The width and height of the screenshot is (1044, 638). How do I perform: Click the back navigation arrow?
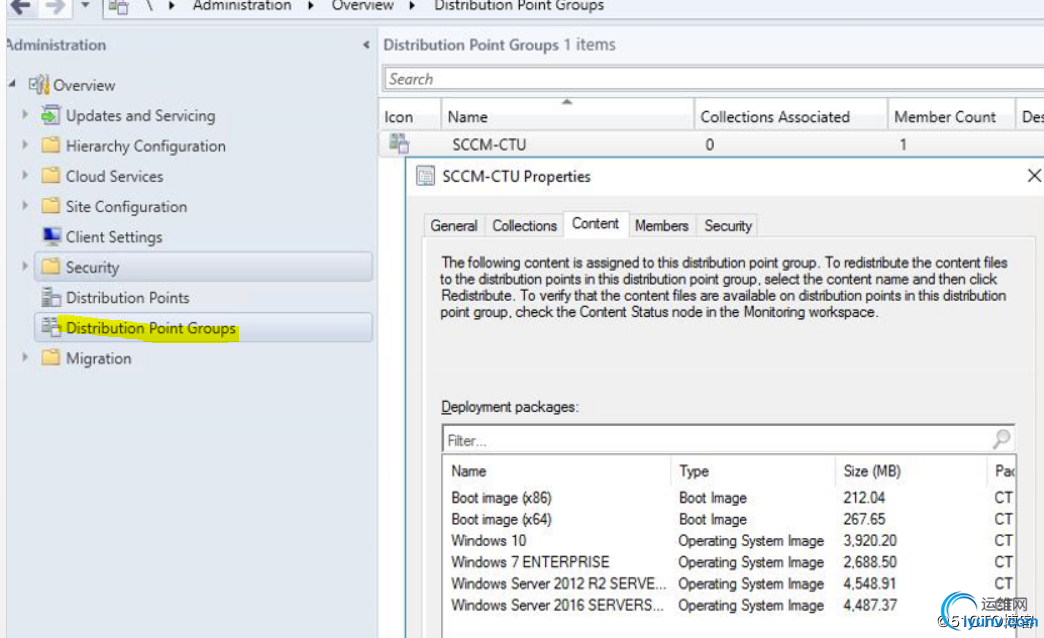pos(20,7)
